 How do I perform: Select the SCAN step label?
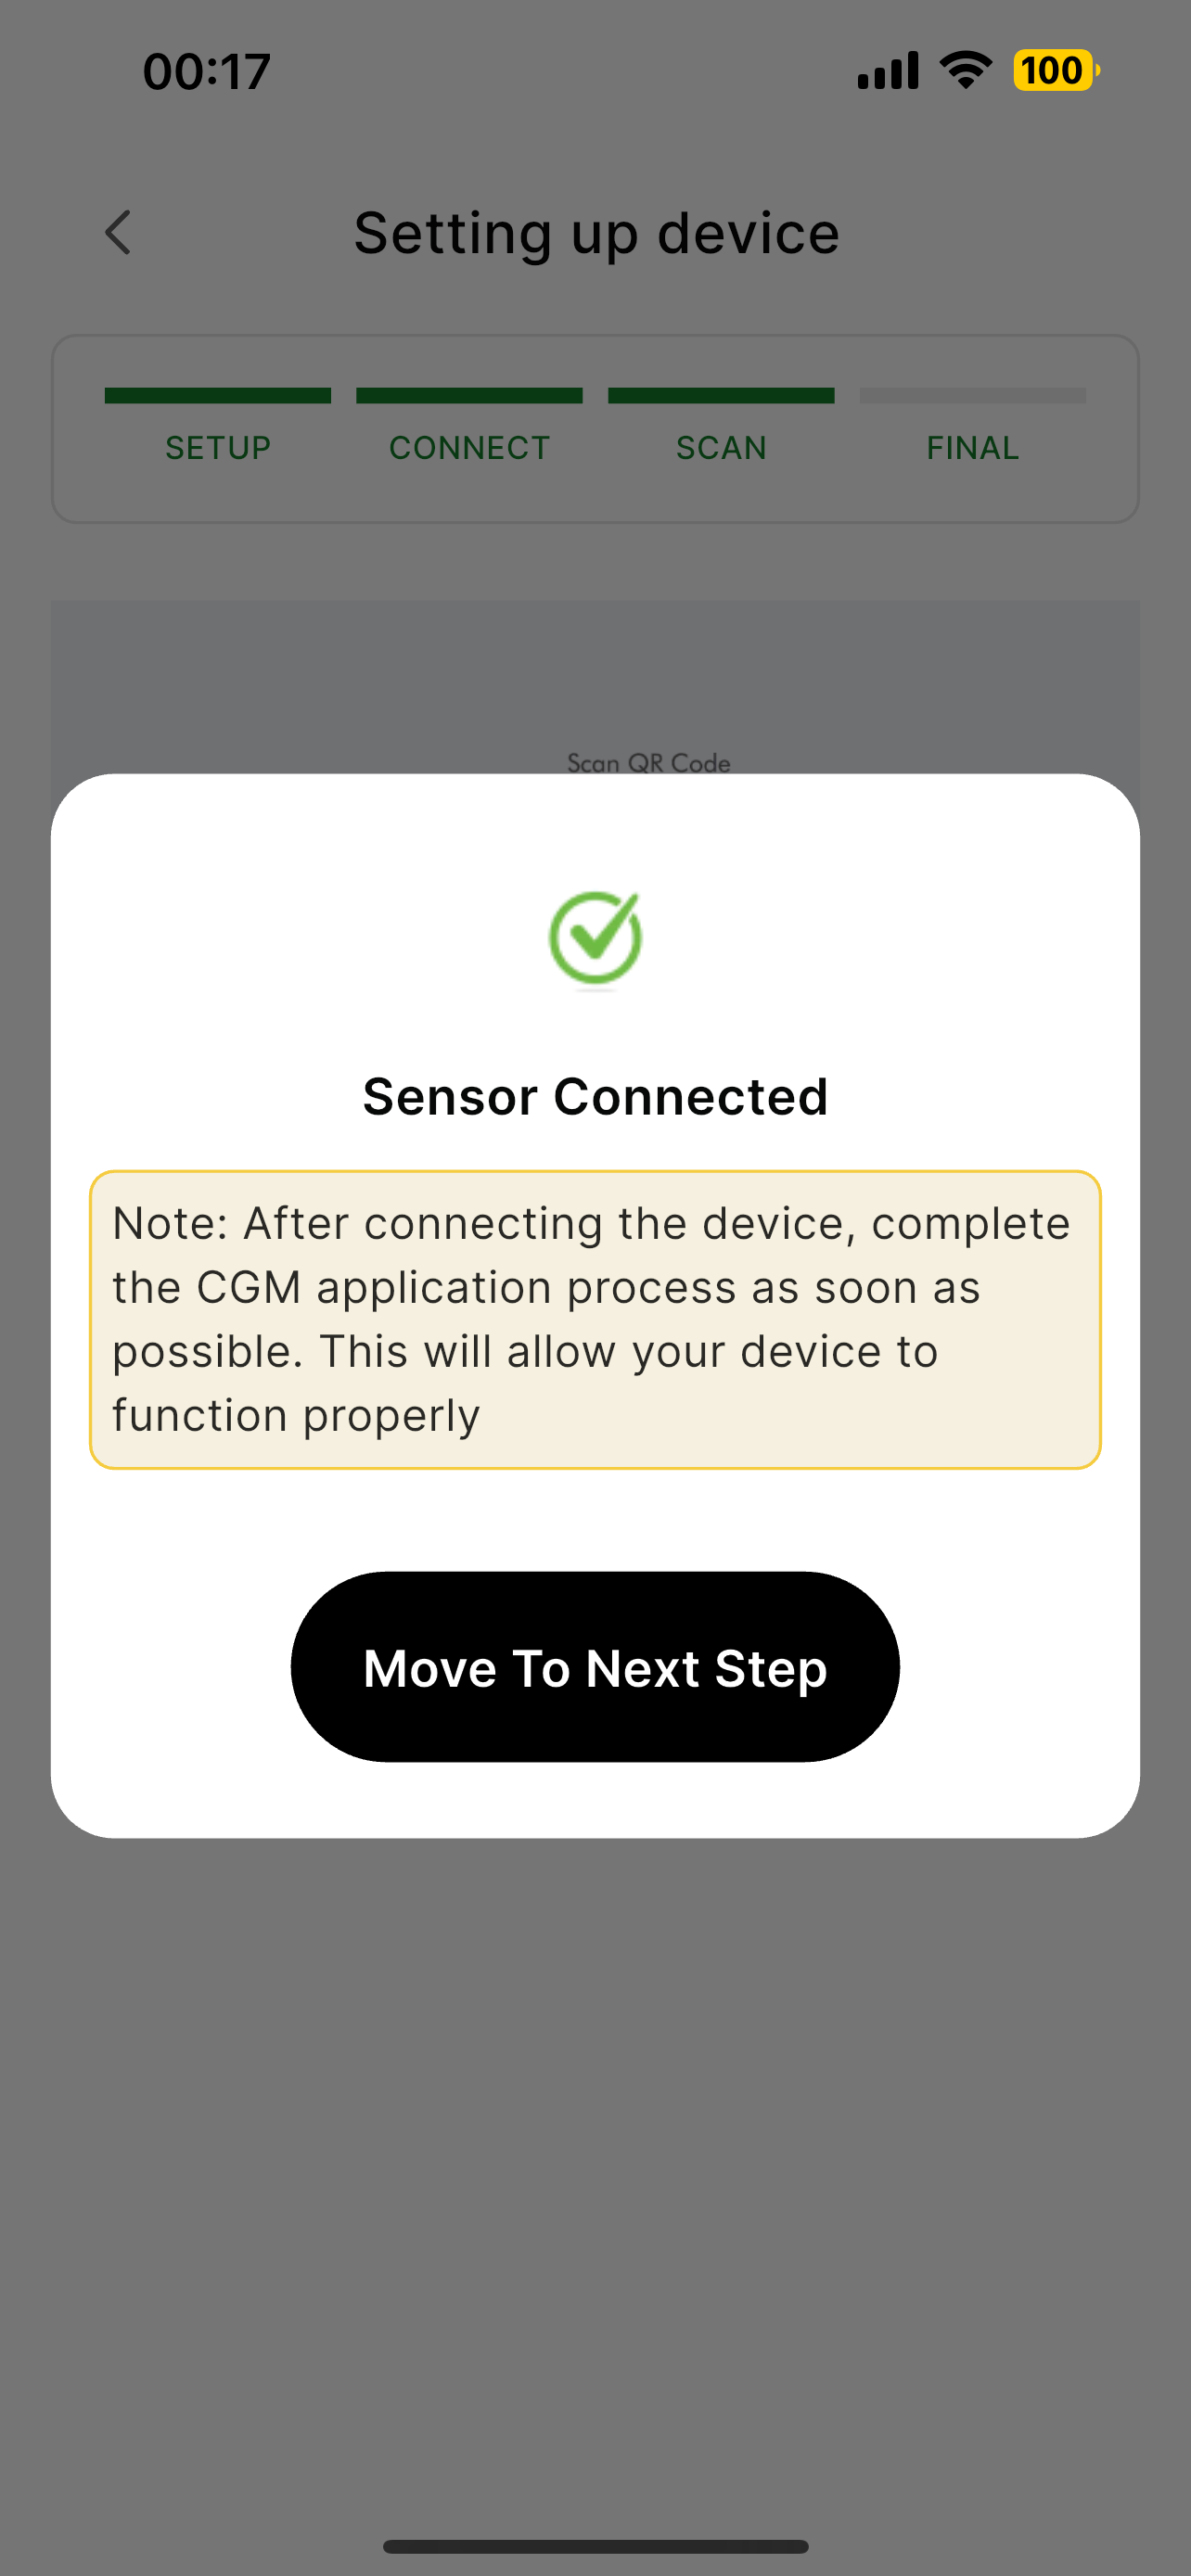[721, 448]
